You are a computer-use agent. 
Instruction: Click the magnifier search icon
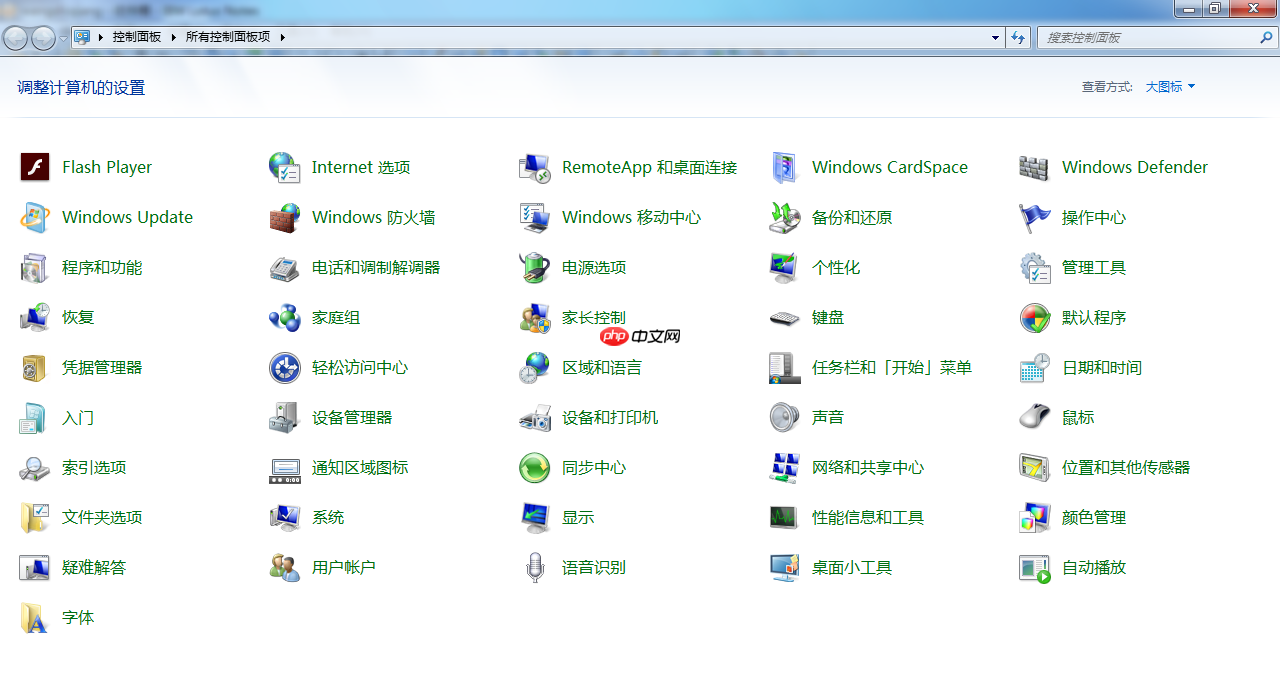[1266, 37]
